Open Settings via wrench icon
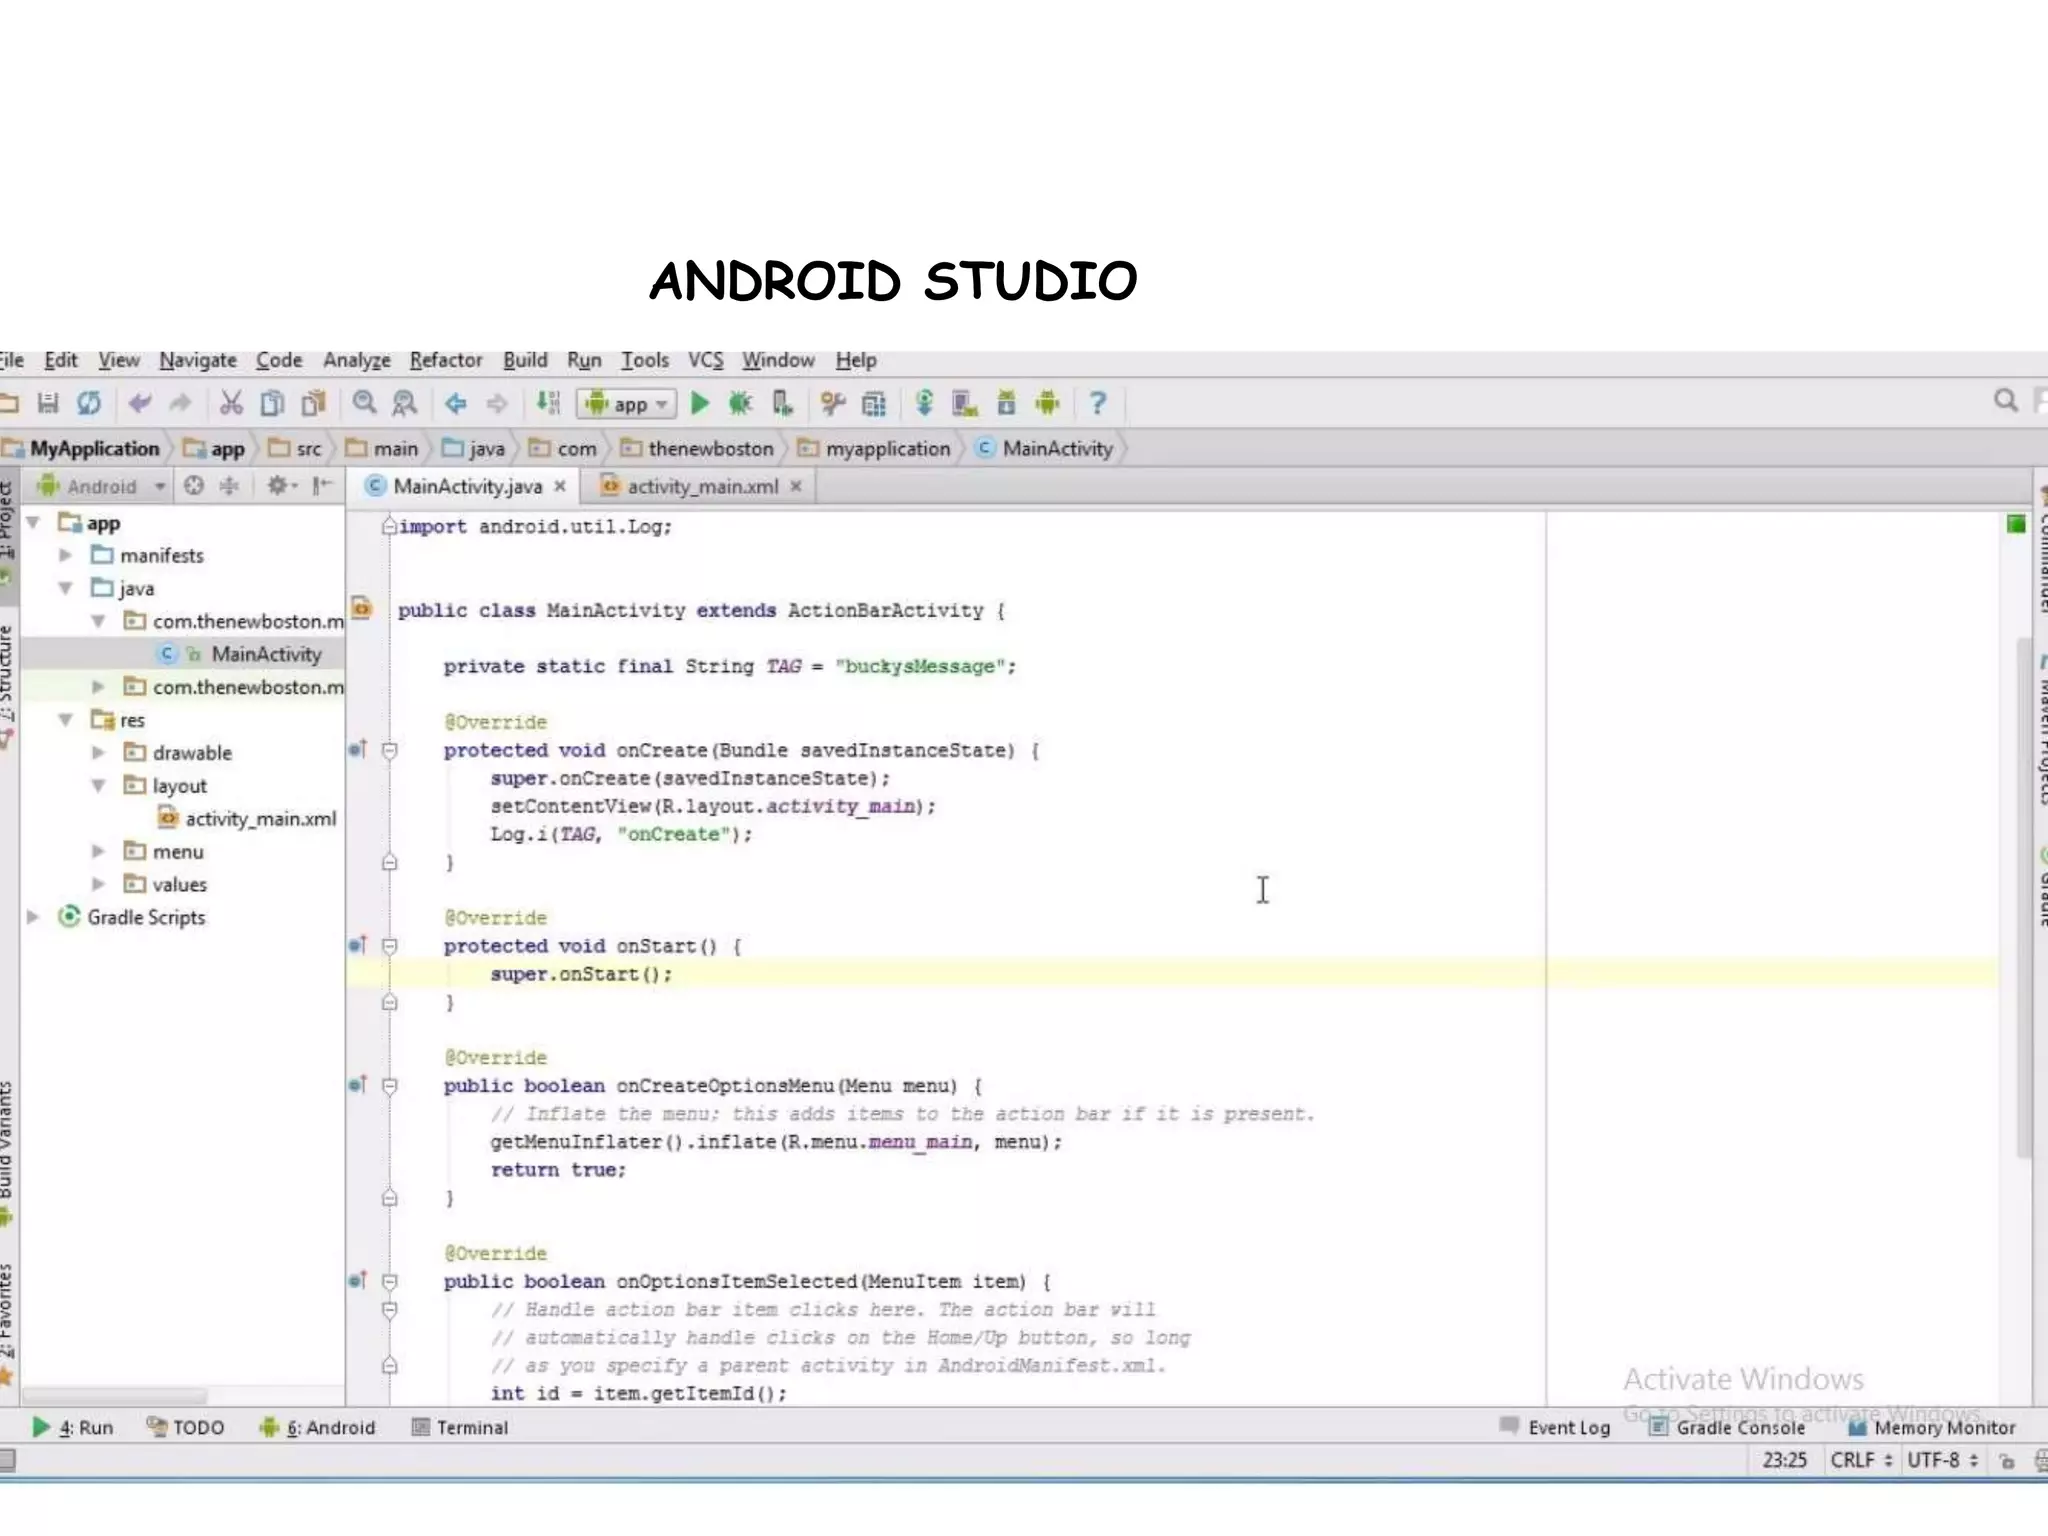This screenshot has width=2048, height=1536. [x=832, y=403]
